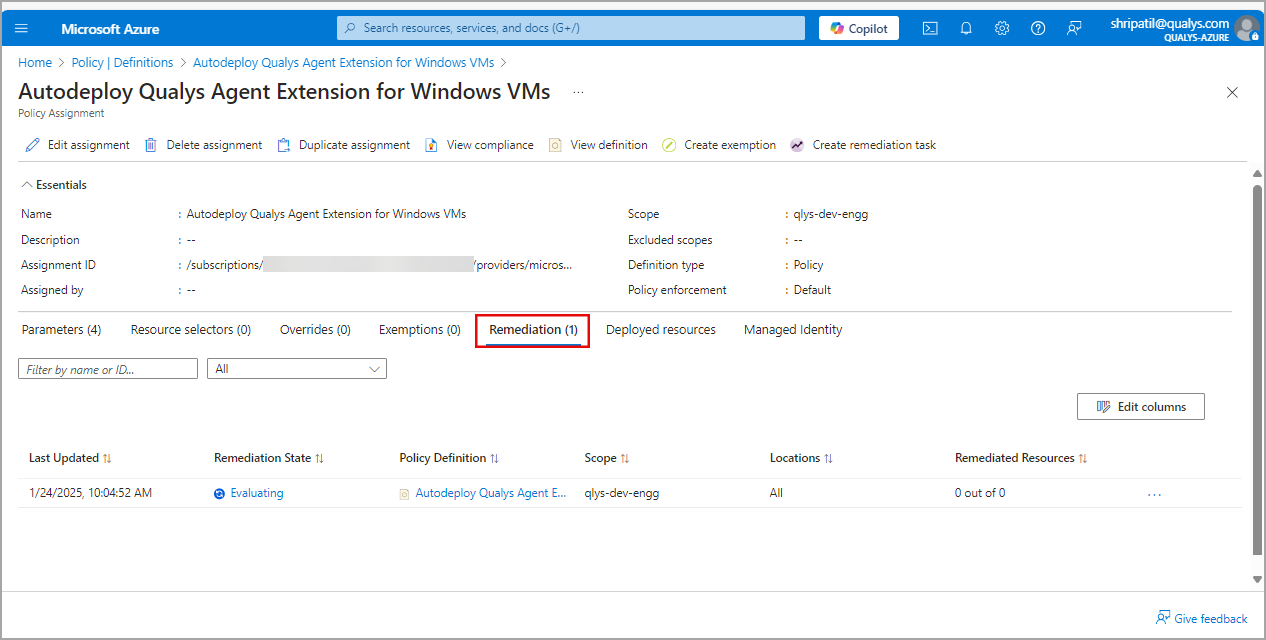Open the remediation row ellipsis menu
The height and width of the screenshot is (640, 1266).
1154,493
